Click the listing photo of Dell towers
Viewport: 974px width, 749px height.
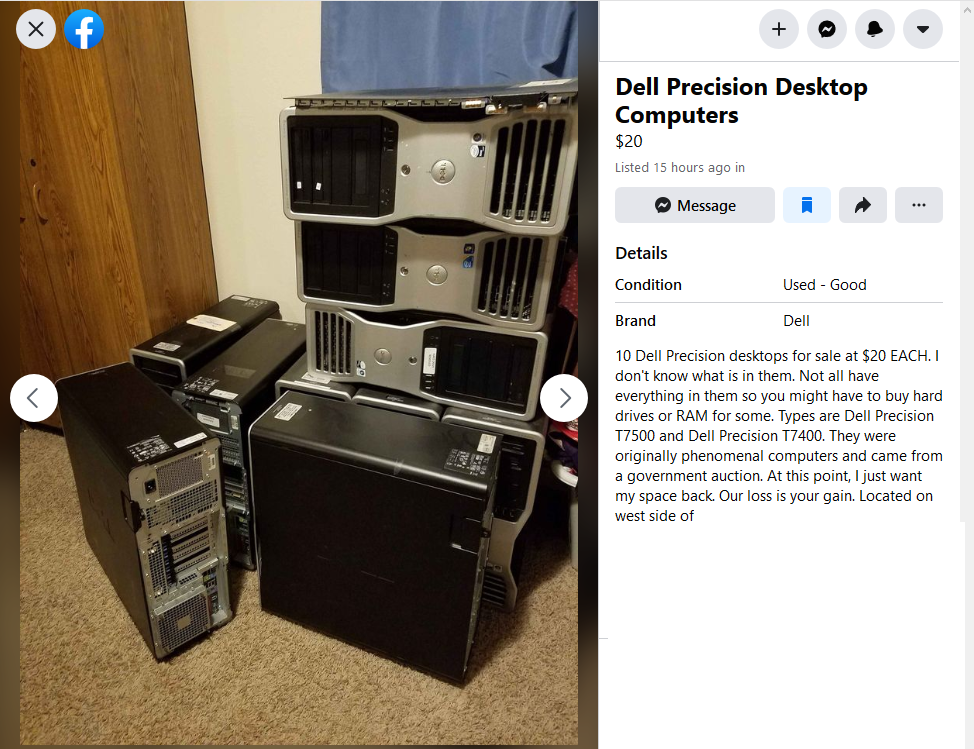[299, 373]
